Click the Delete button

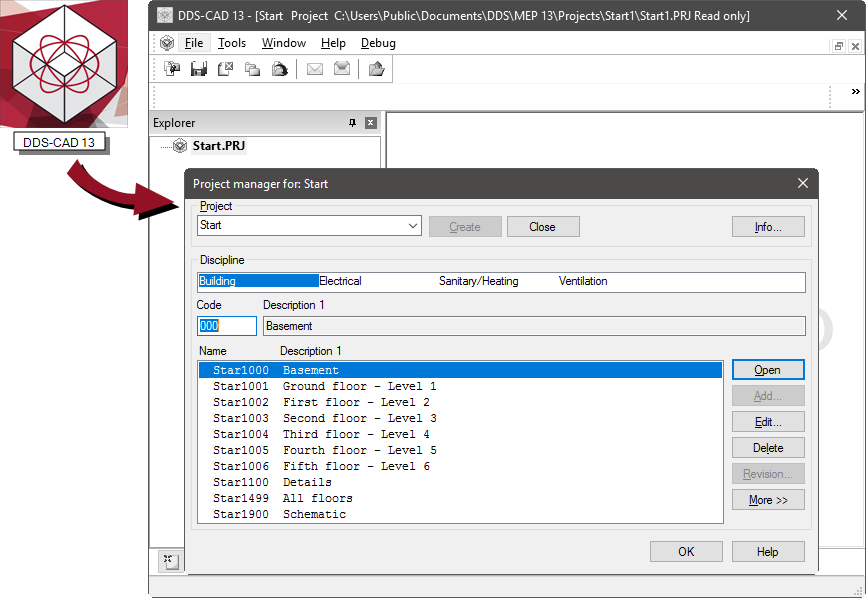pos(768,448)
